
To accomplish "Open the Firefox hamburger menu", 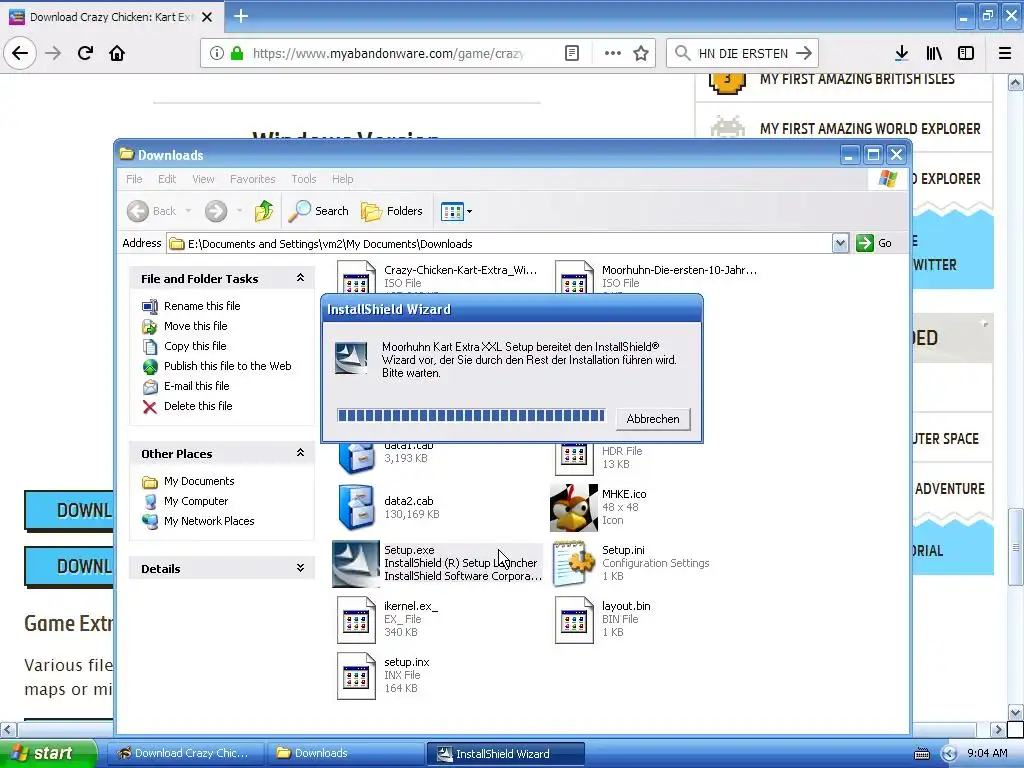I will (1005, 53).
